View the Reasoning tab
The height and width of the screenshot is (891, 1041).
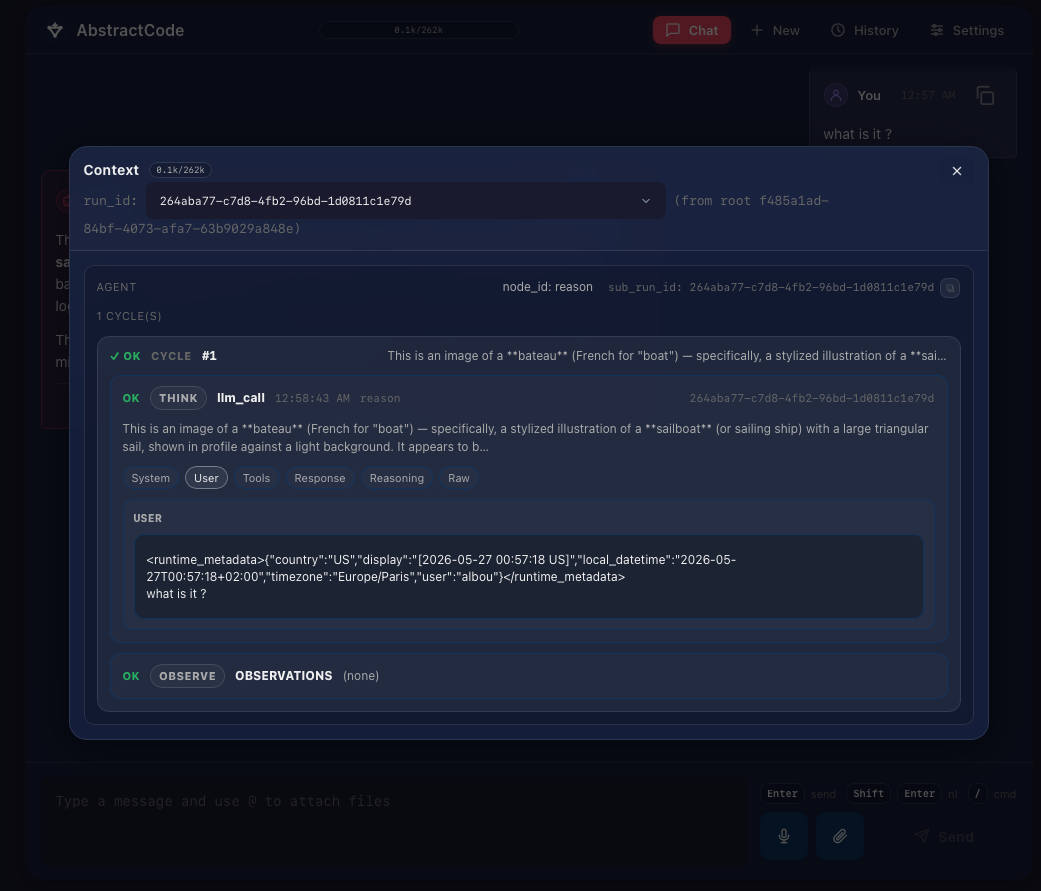pyautogui.click(x=397, y=478)
